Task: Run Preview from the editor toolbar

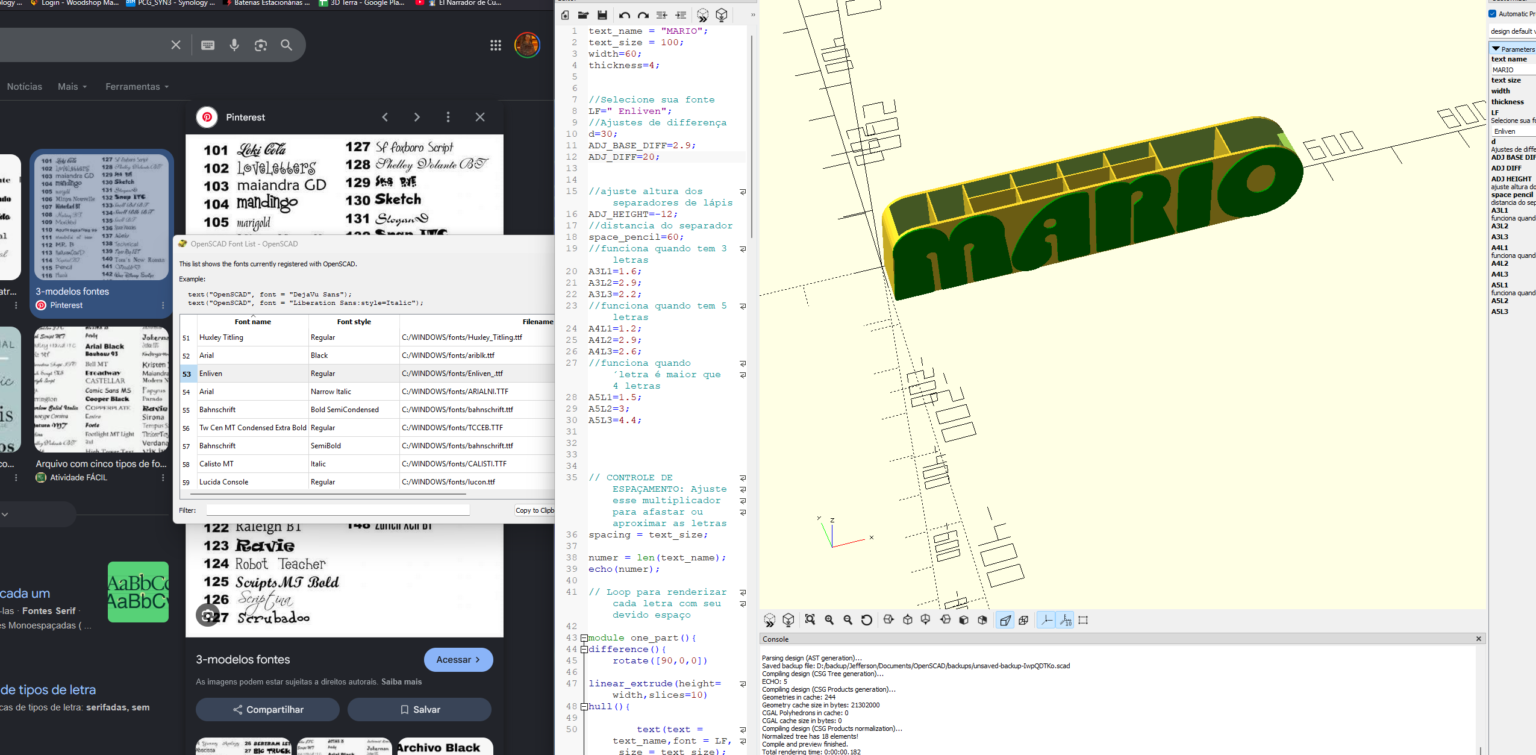Action: [703, 15]
